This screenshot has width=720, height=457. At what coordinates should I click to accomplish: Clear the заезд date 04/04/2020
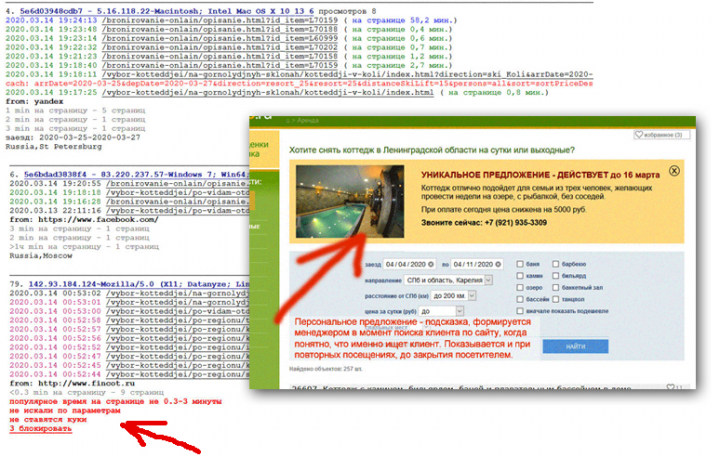coord(431,265)
